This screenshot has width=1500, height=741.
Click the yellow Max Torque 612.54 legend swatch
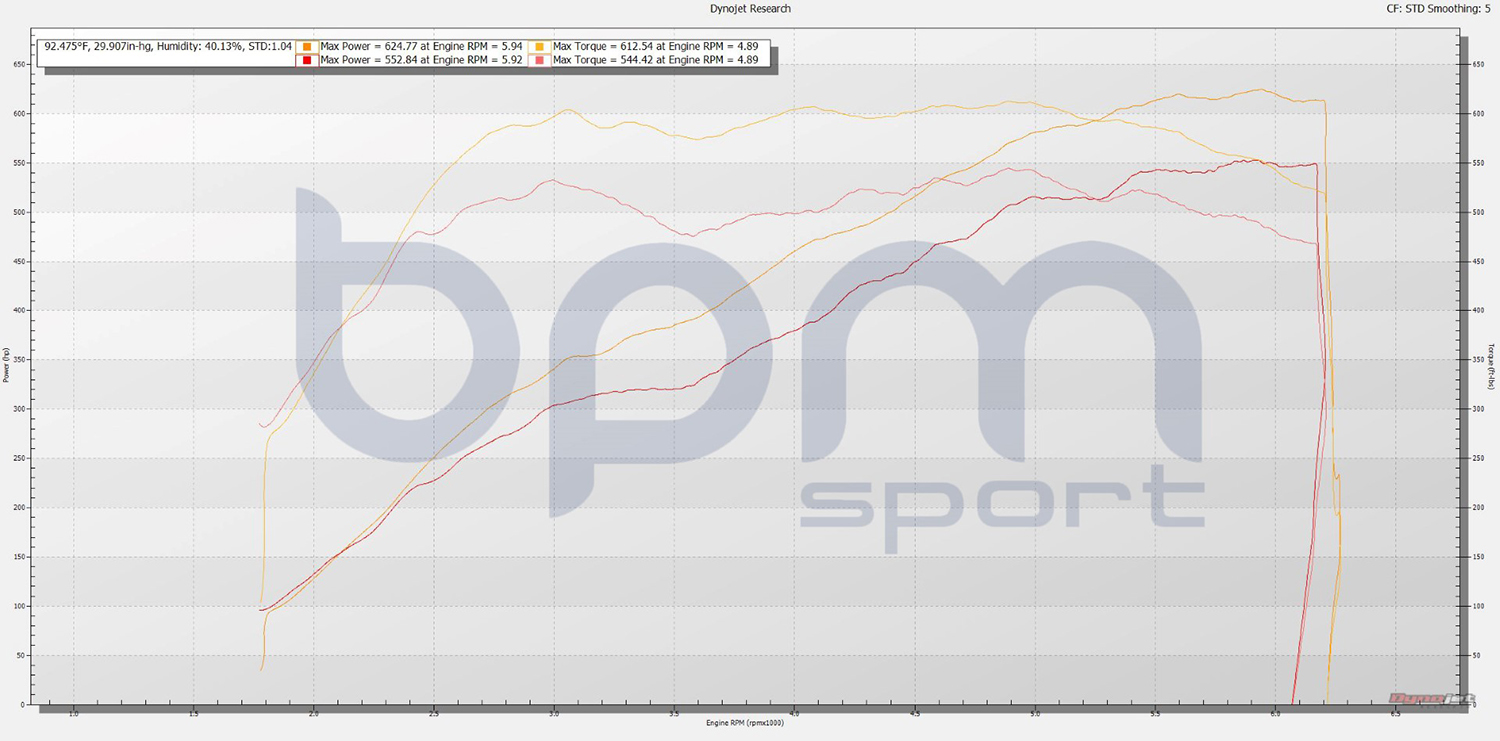point(538,46)
